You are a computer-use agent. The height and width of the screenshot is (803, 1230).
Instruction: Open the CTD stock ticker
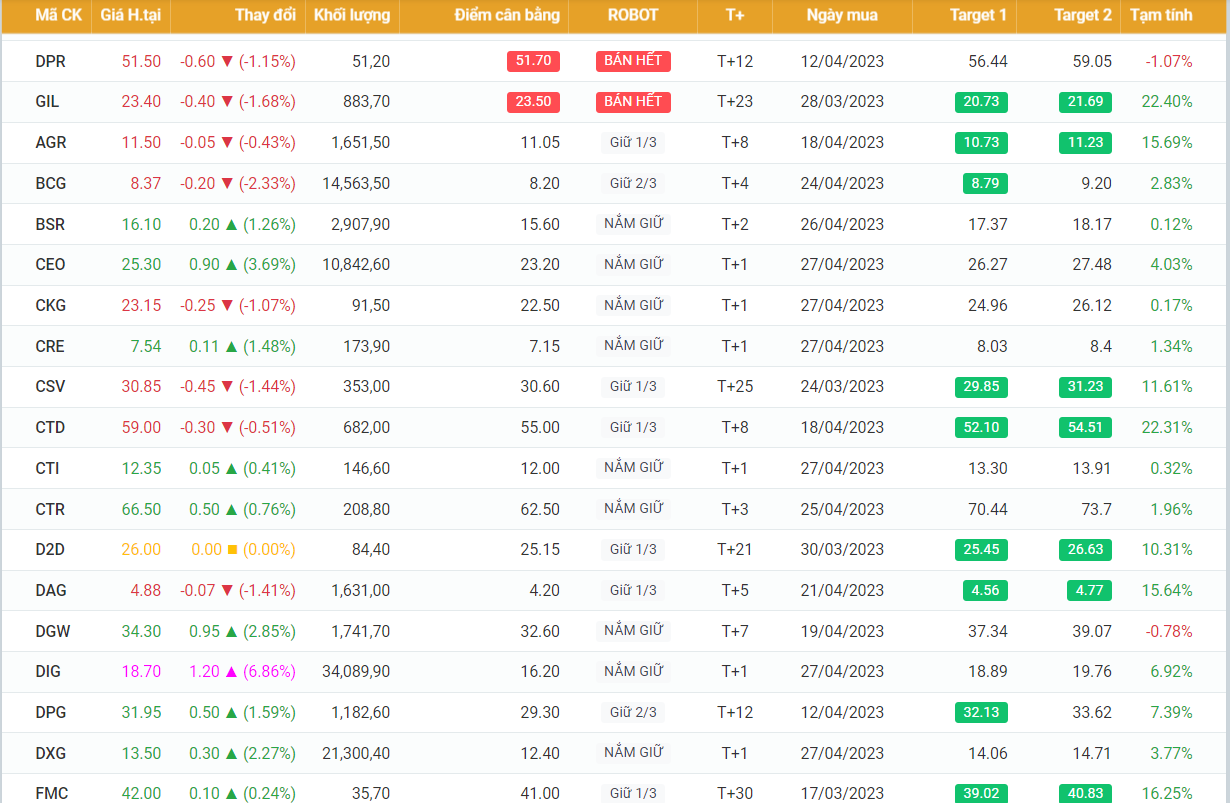[50, 428]
